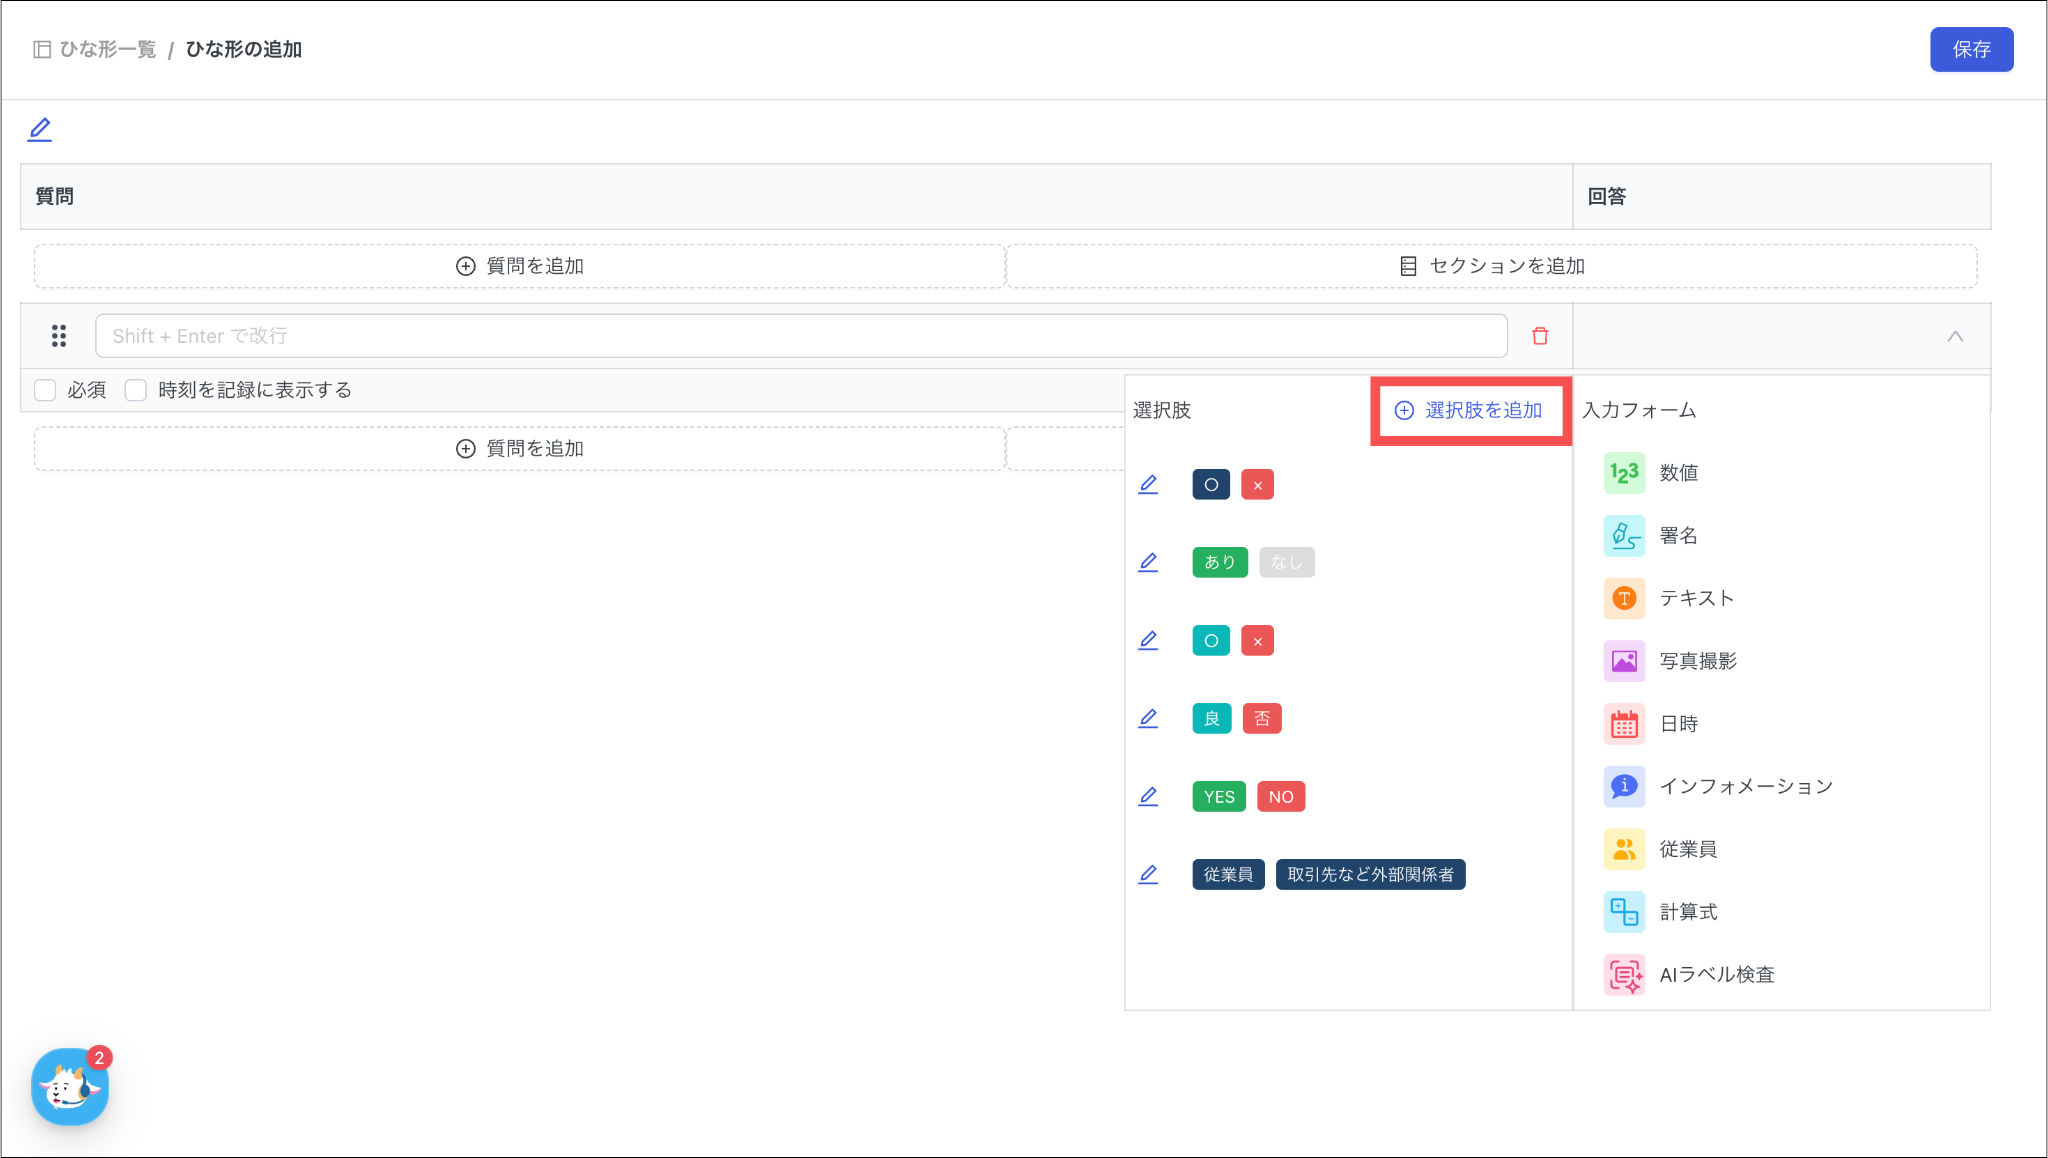Select the 数値 numeric input icon
This screenshot has height=1158, width=2048.
pyautogui.click(x=1624, y=473)
